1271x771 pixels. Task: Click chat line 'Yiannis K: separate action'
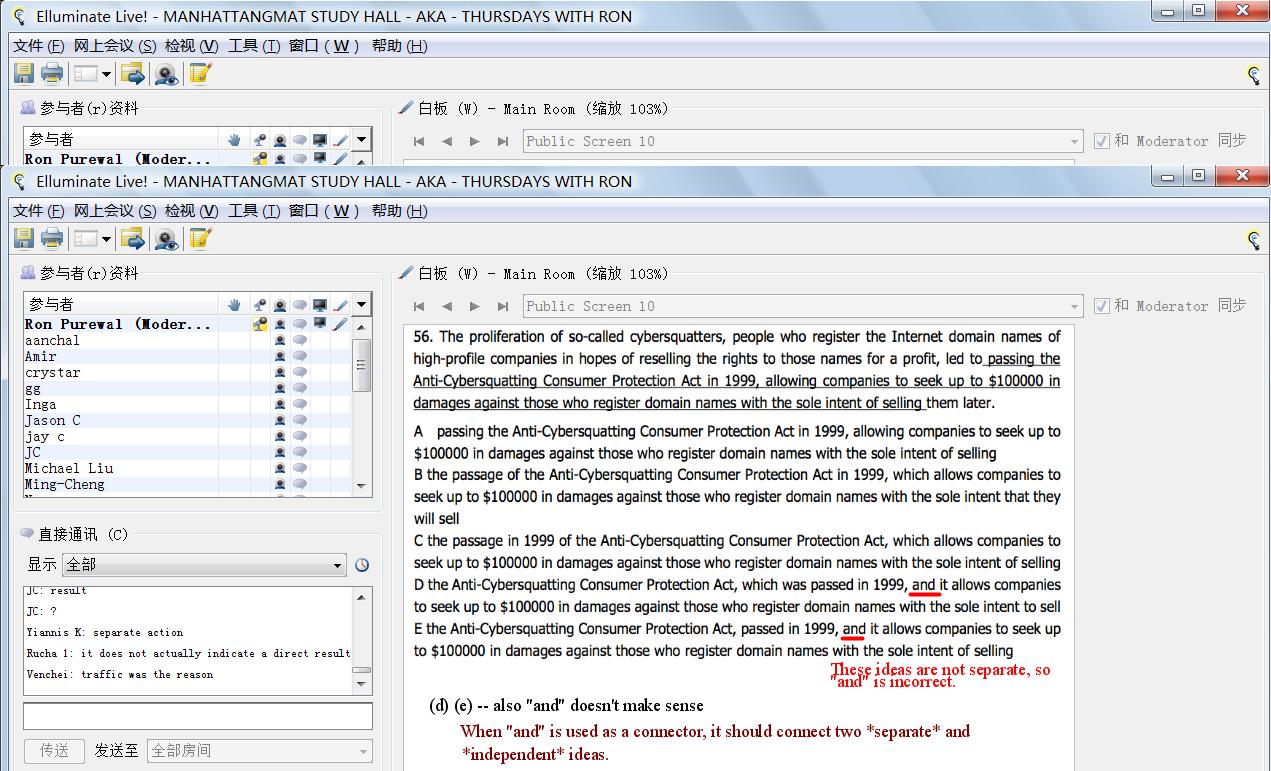pyautogui.click(x=104, y=632)
